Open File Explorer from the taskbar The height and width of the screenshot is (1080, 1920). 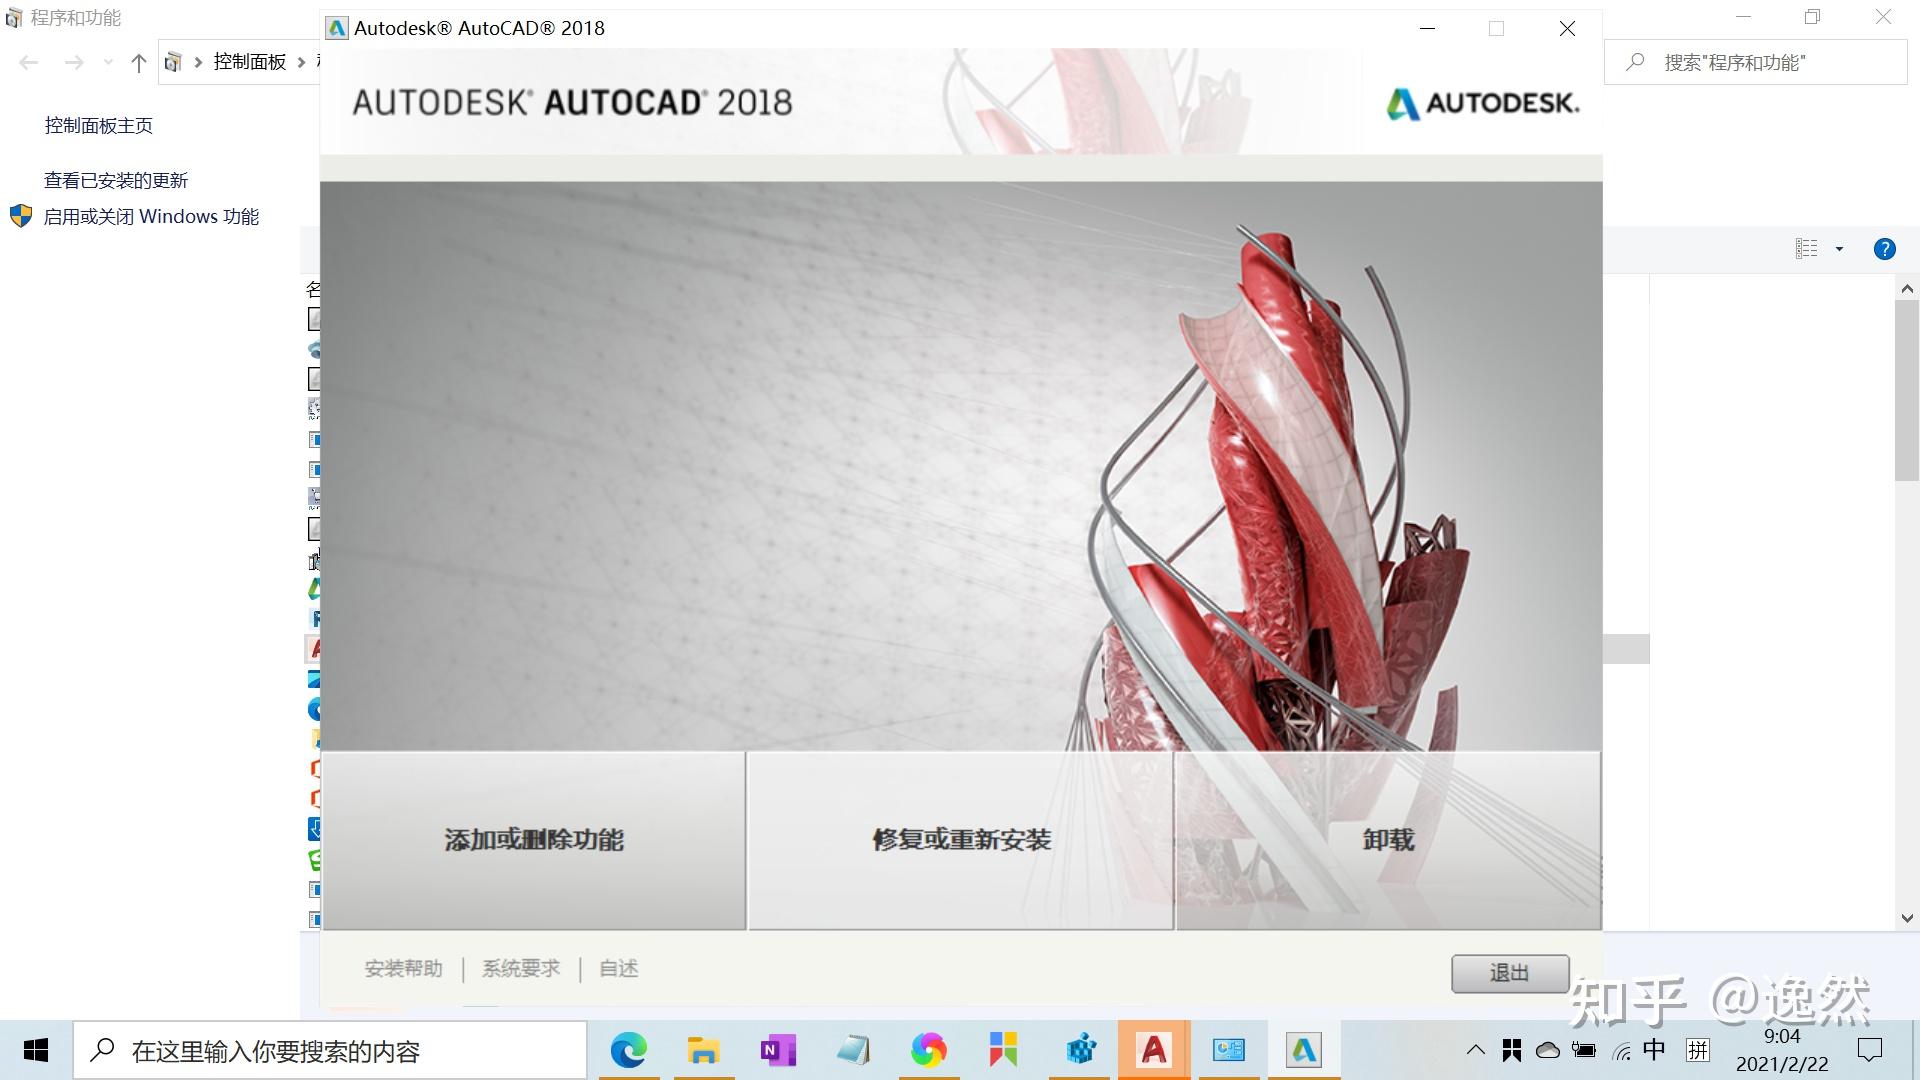[x=703, y=1050]
